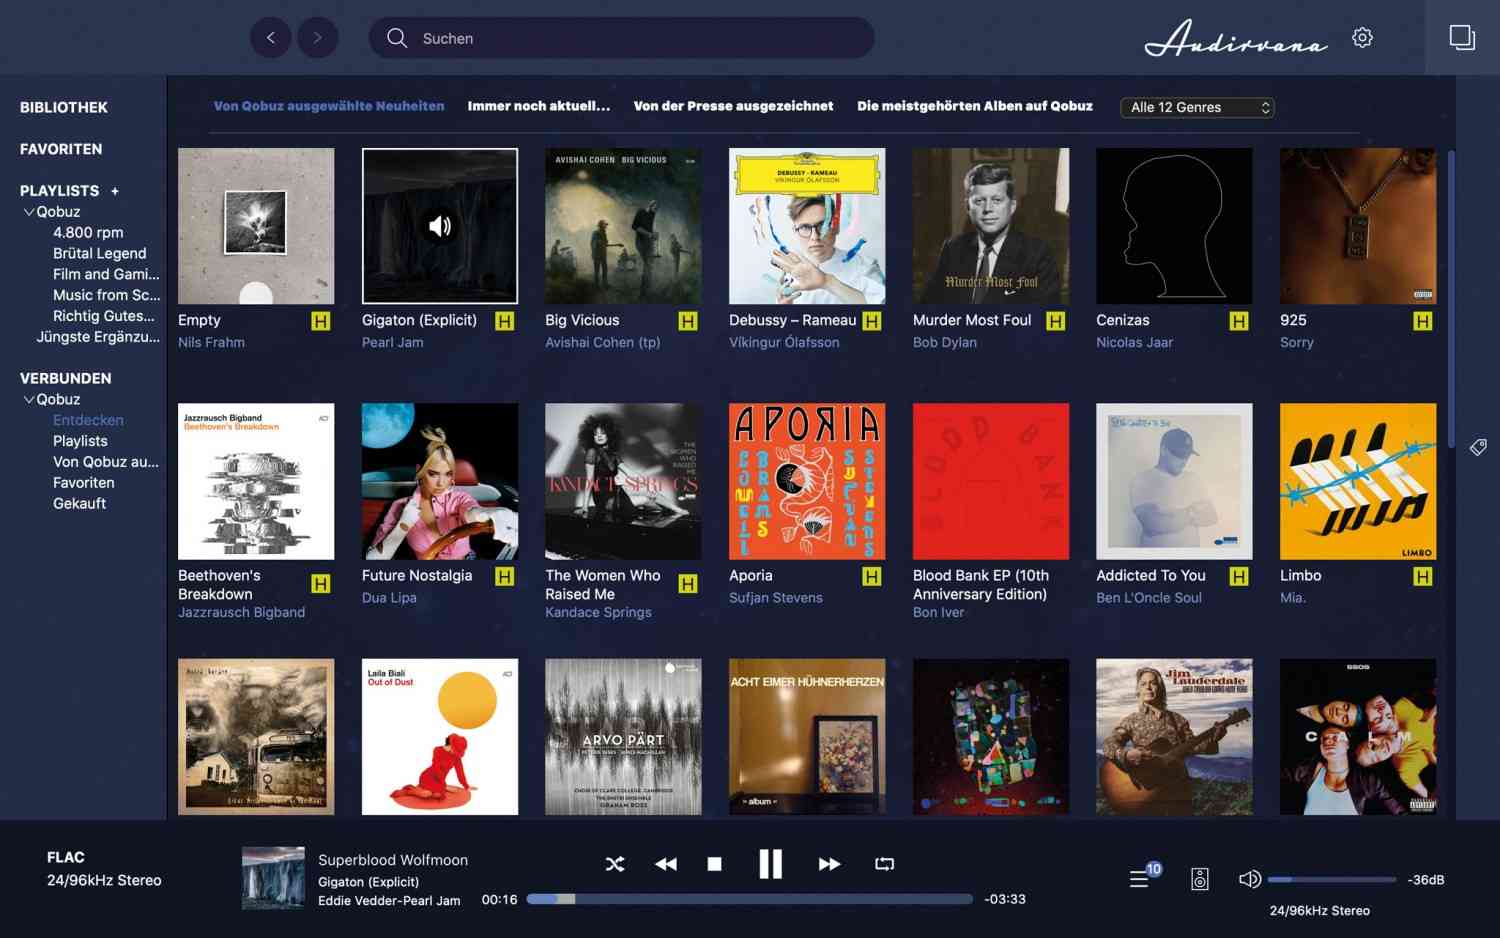Viewport: 1500px width, 938px height.
Task: Toggle shuffle playback
Action: (x=615, y=864)
